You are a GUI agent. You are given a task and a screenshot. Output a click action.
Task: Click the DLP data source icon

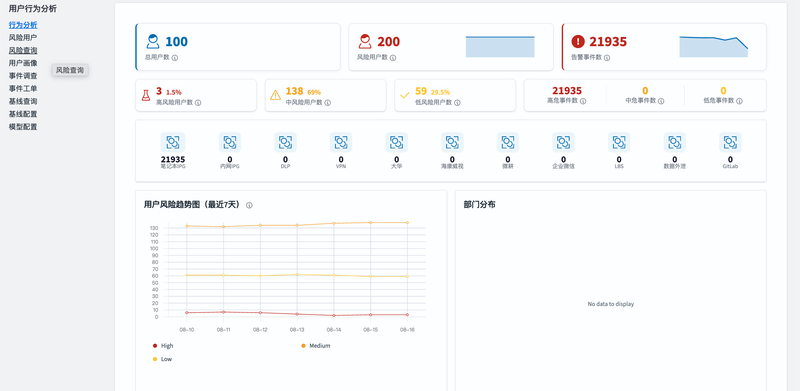click(x=285, y=142)
